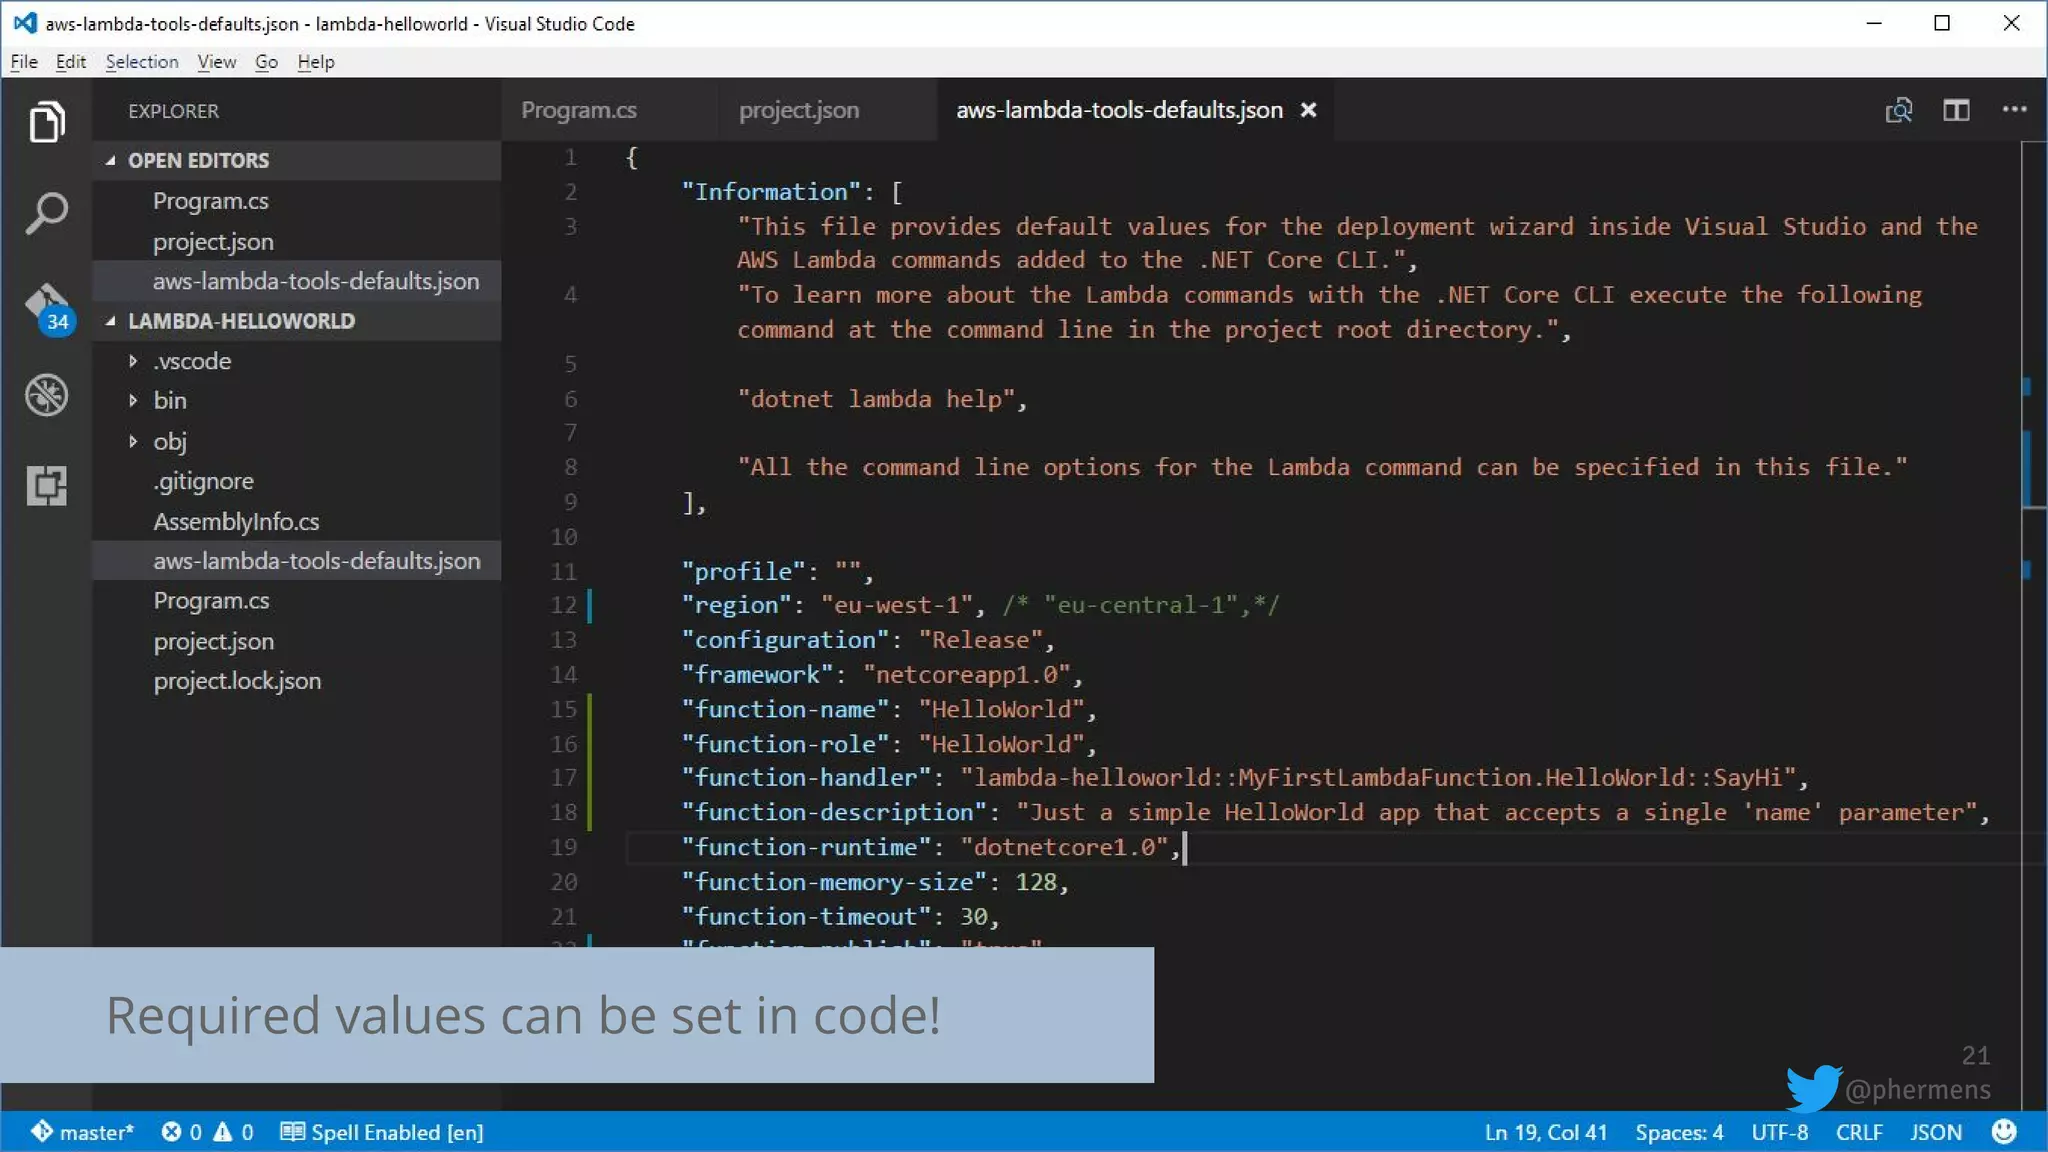Expand the obj folder
The image size is (2048, 1152).
coord(133,441)
